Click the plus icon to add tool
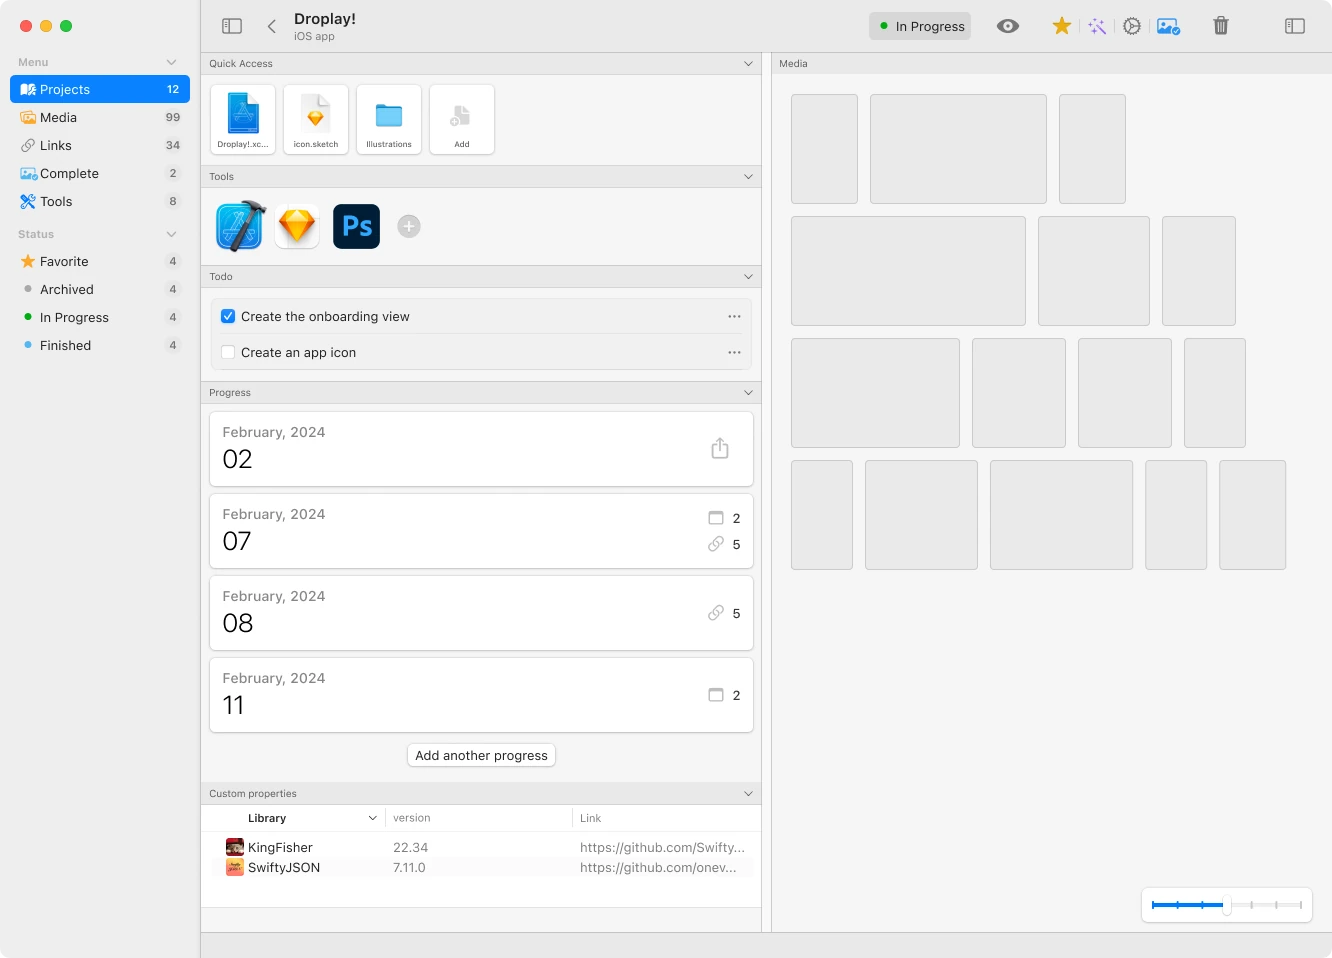 (408, 226)
